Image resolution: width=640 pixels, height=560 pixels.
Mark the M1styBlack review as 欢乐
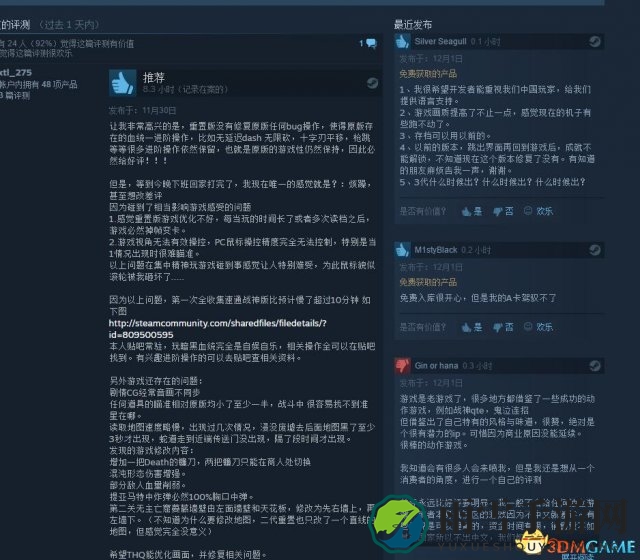point(538,327)
